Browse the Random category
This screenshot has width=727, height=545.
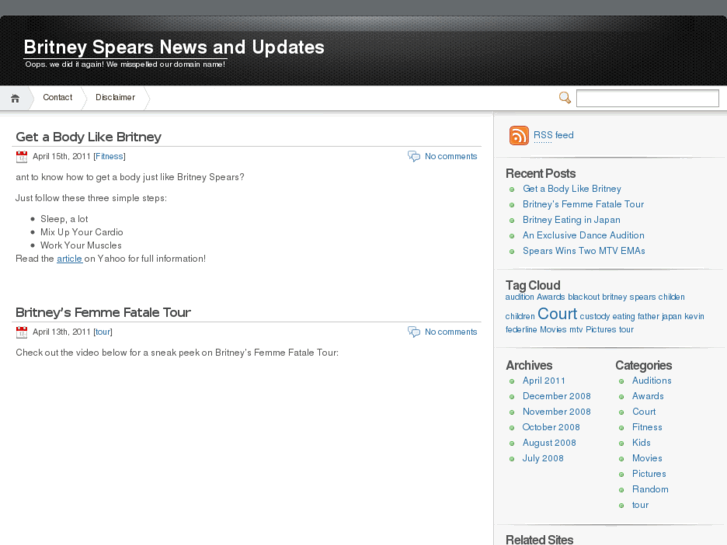[650, 489]
